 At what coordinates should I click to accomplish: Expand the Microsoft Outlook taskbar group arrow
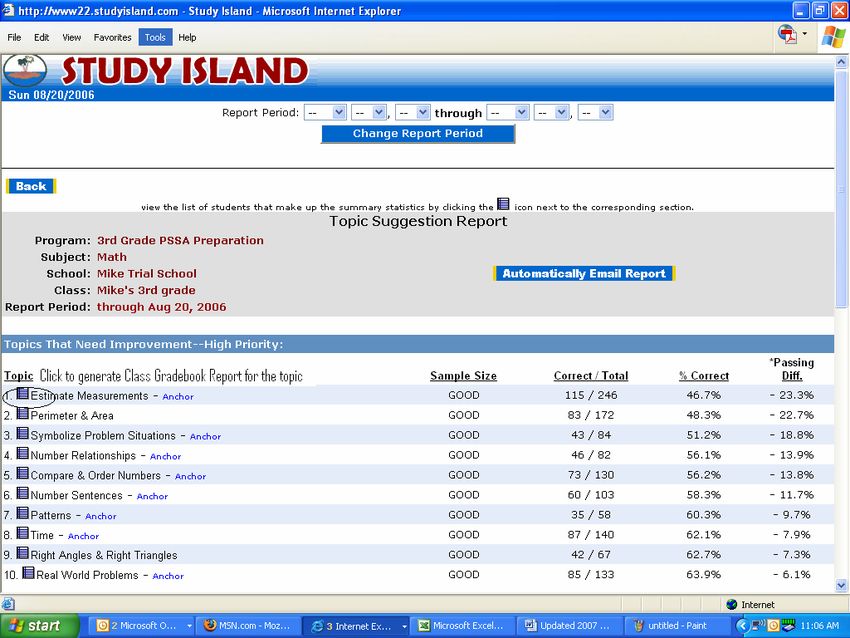tap(189, 626)
